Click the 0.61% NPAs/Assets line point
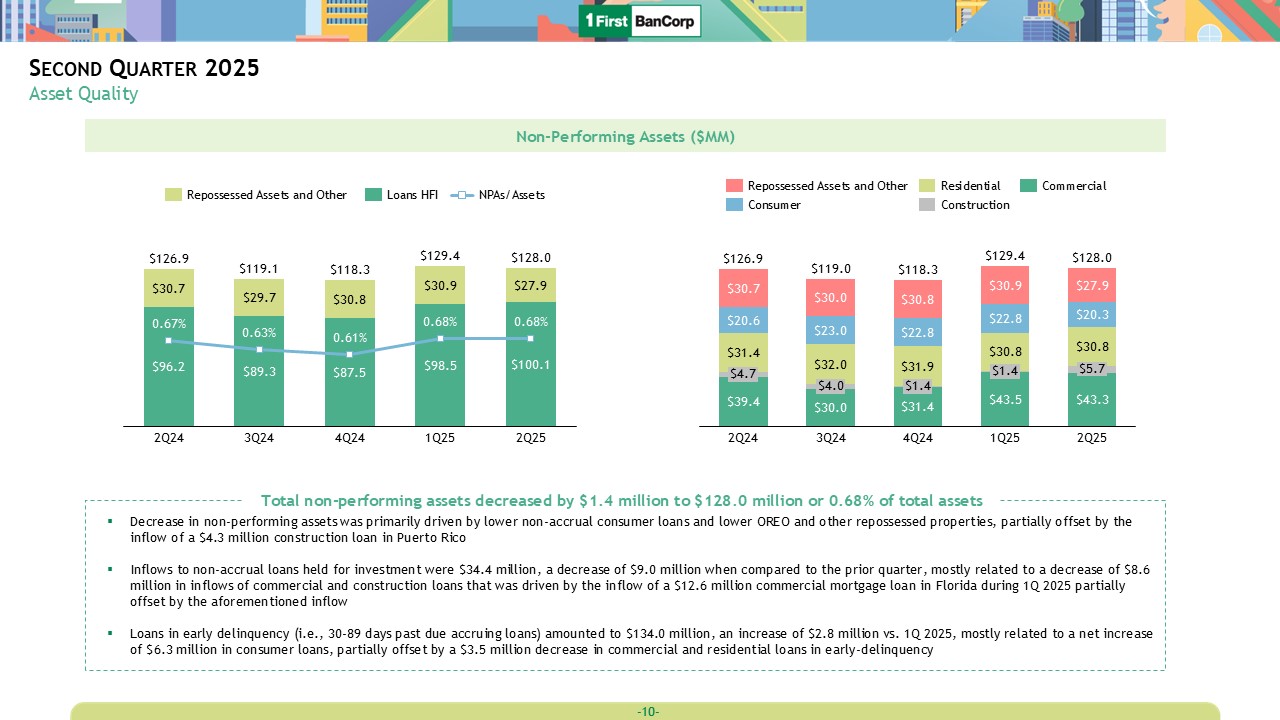The width and height of the screenshot is (1280, 720). [350, 354]
